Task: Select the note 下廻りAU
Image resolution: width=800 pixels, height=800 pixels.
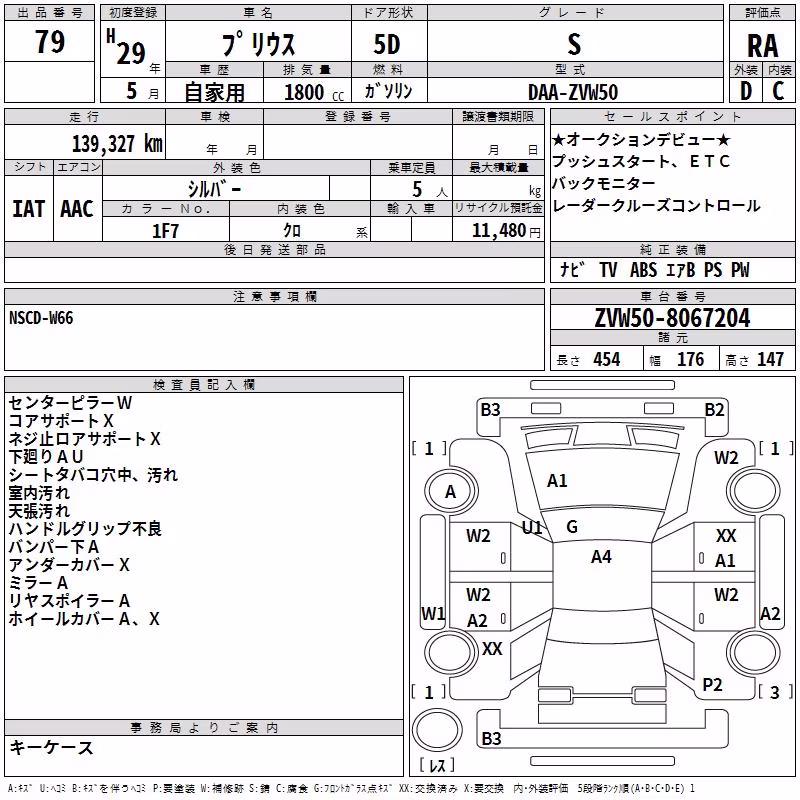Action: click(45, 457)
